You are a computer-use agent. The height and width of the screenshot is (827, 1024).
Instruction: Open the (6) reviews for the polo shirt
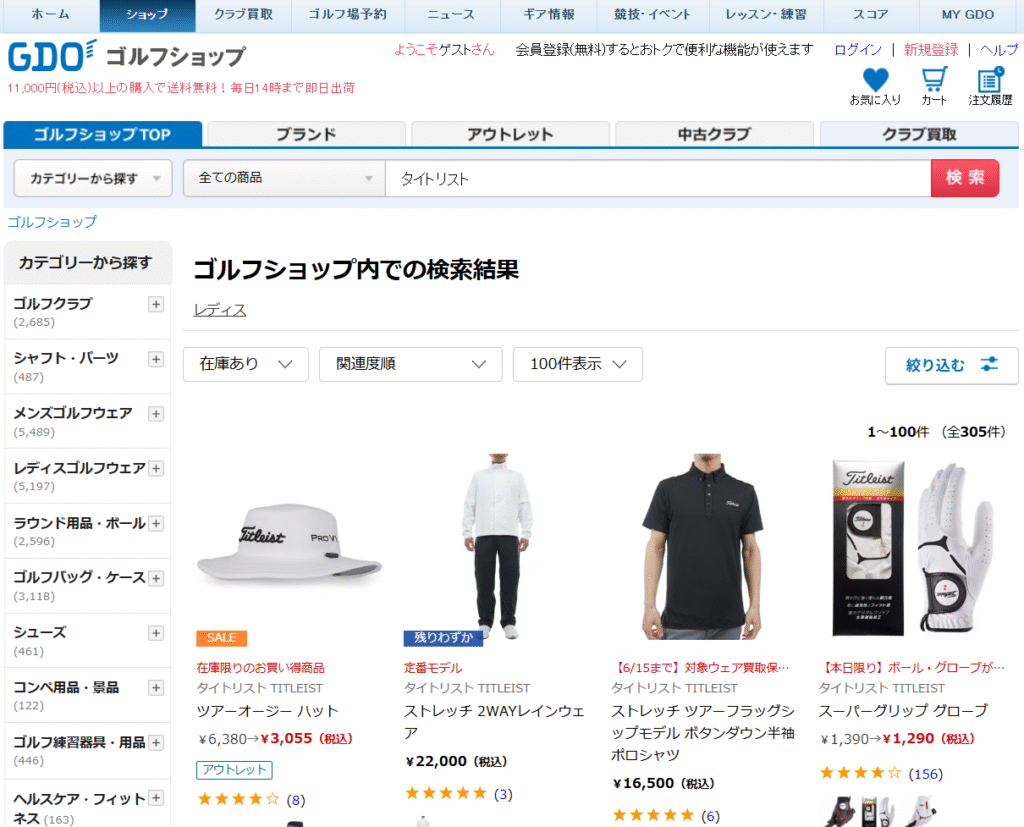pos(711,817)
